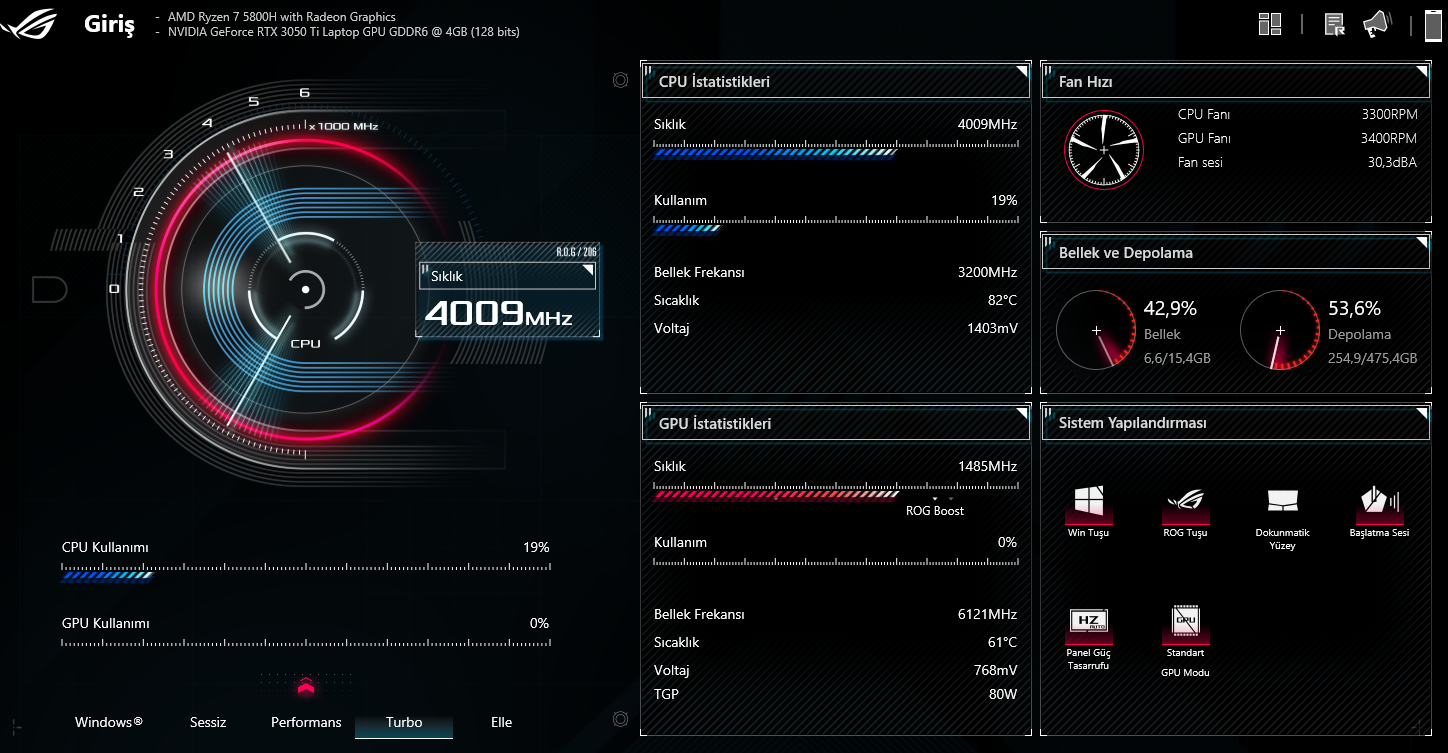Click the ROG Boost marker label
1448x753 pixels.
click(935, 511)
